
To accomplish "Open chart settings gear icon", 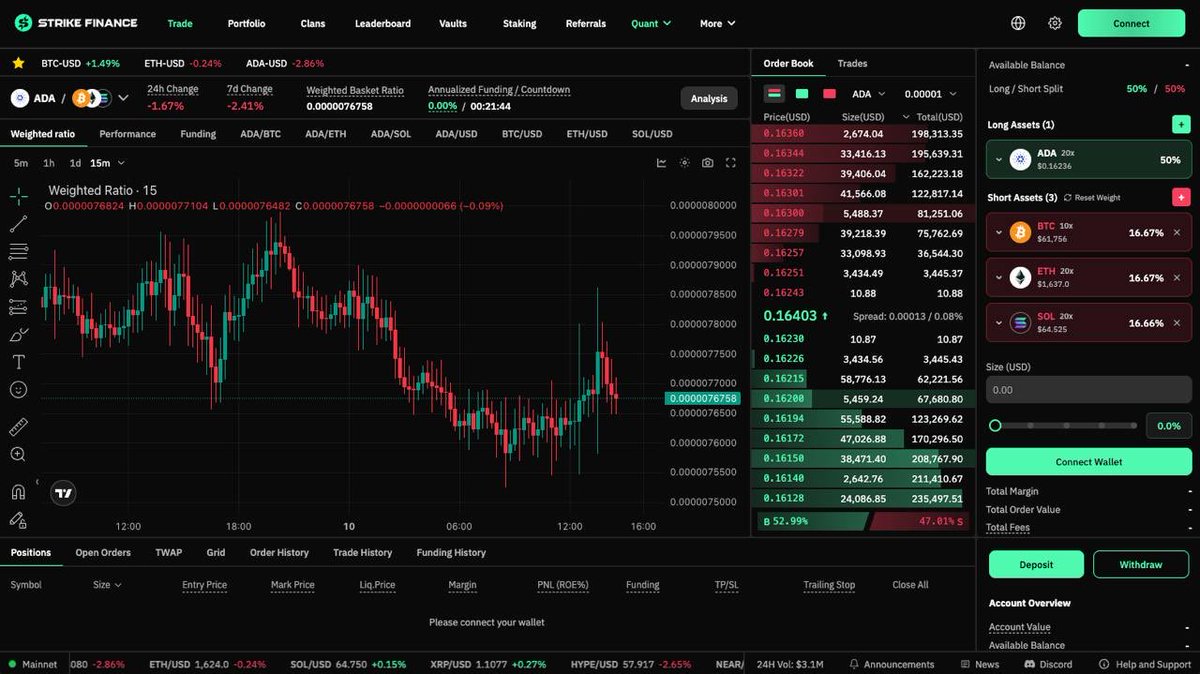I will click(685, 163).
